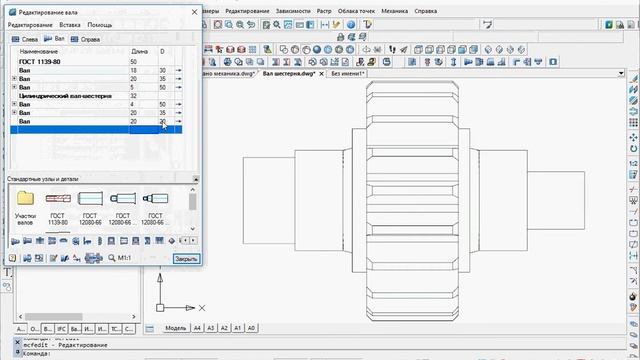Click the rotate icon in the right toolbar

point(633,149)
